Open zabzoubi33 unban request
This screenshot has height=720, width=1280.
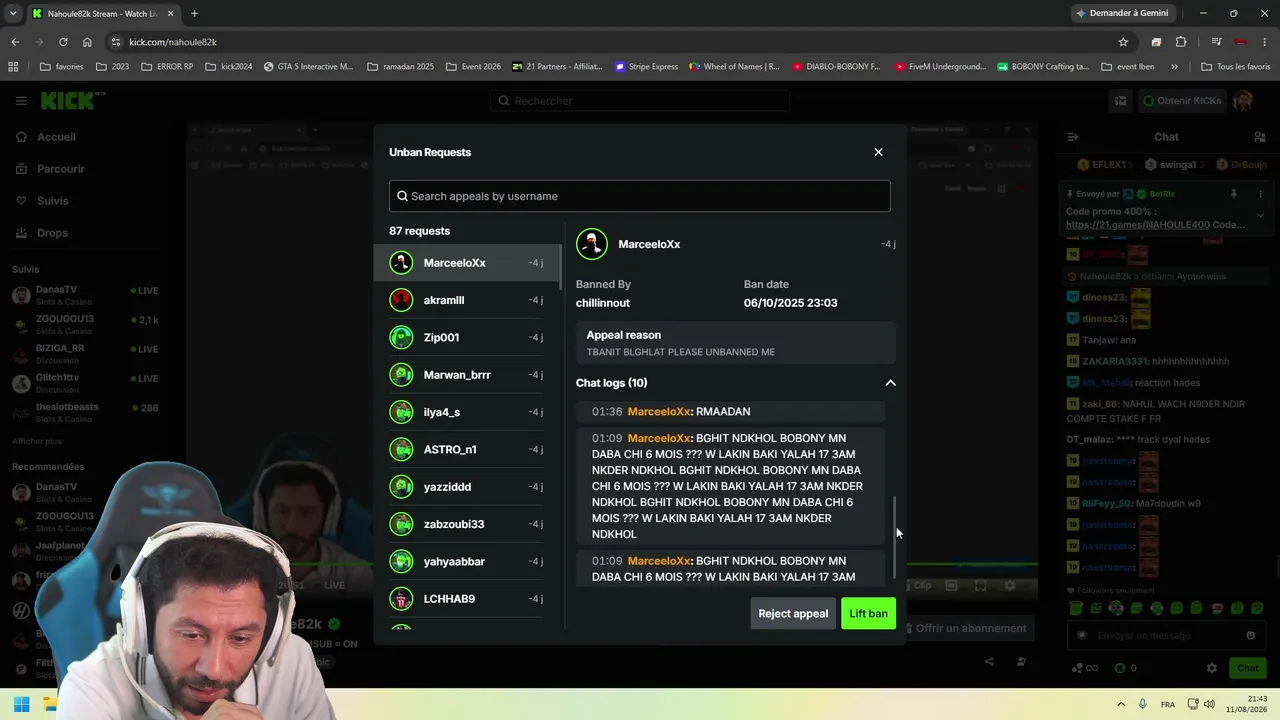click(467, 524)
